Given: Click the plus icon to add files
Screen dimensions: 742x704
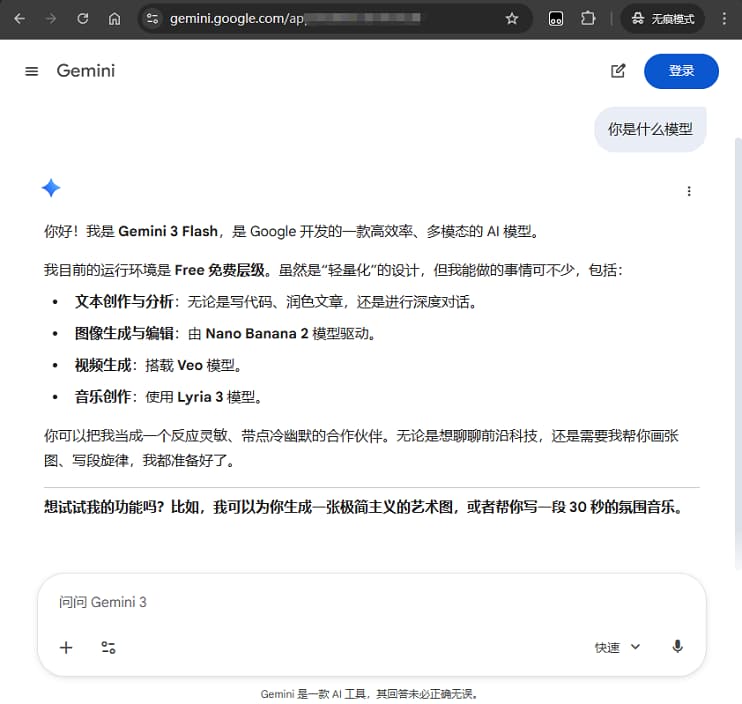Looking at the screenshot, I should pos(66,647).
